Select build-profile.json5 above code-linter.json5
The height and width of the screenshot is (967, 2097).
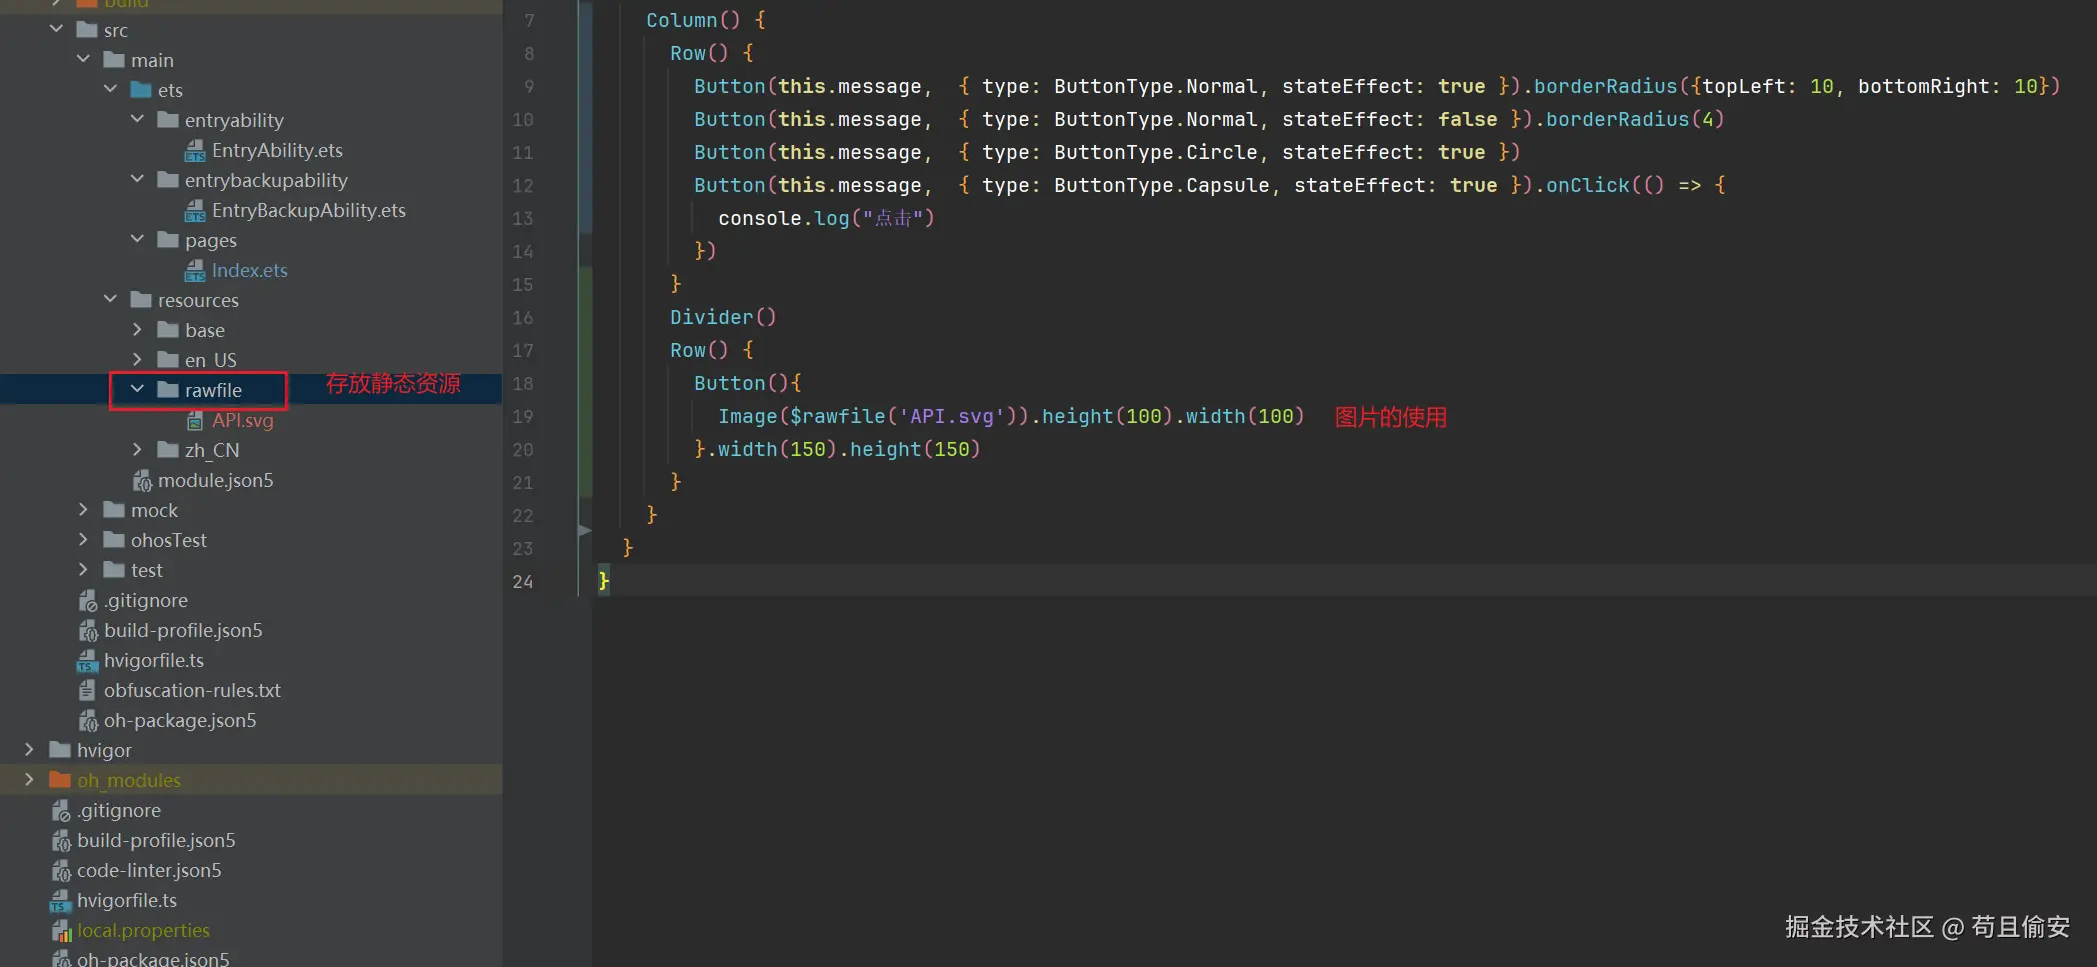click(156, 840)
